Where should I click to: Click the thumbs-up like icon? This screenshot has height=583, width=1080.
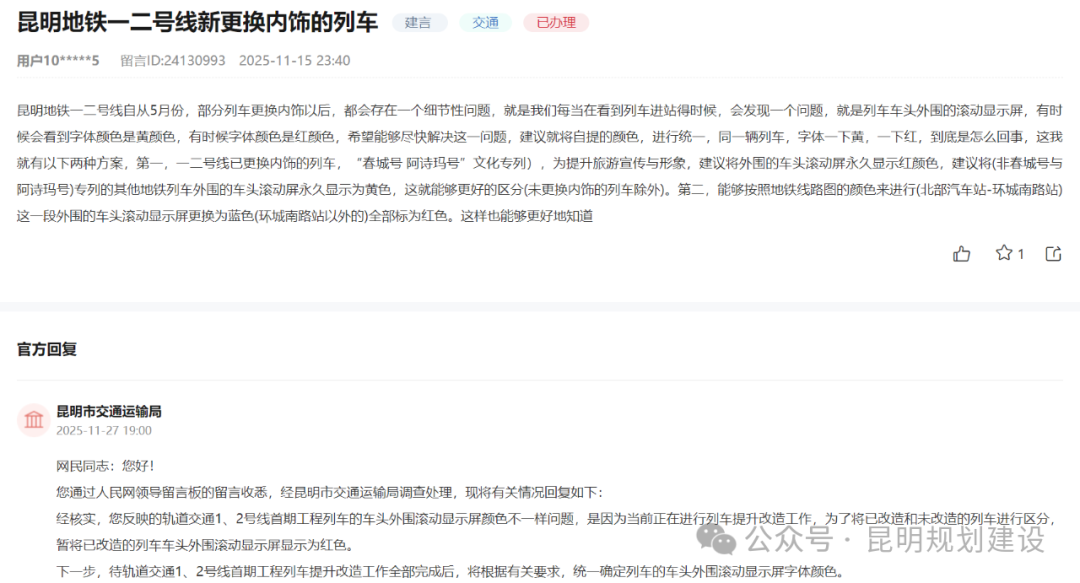(961, 254)
